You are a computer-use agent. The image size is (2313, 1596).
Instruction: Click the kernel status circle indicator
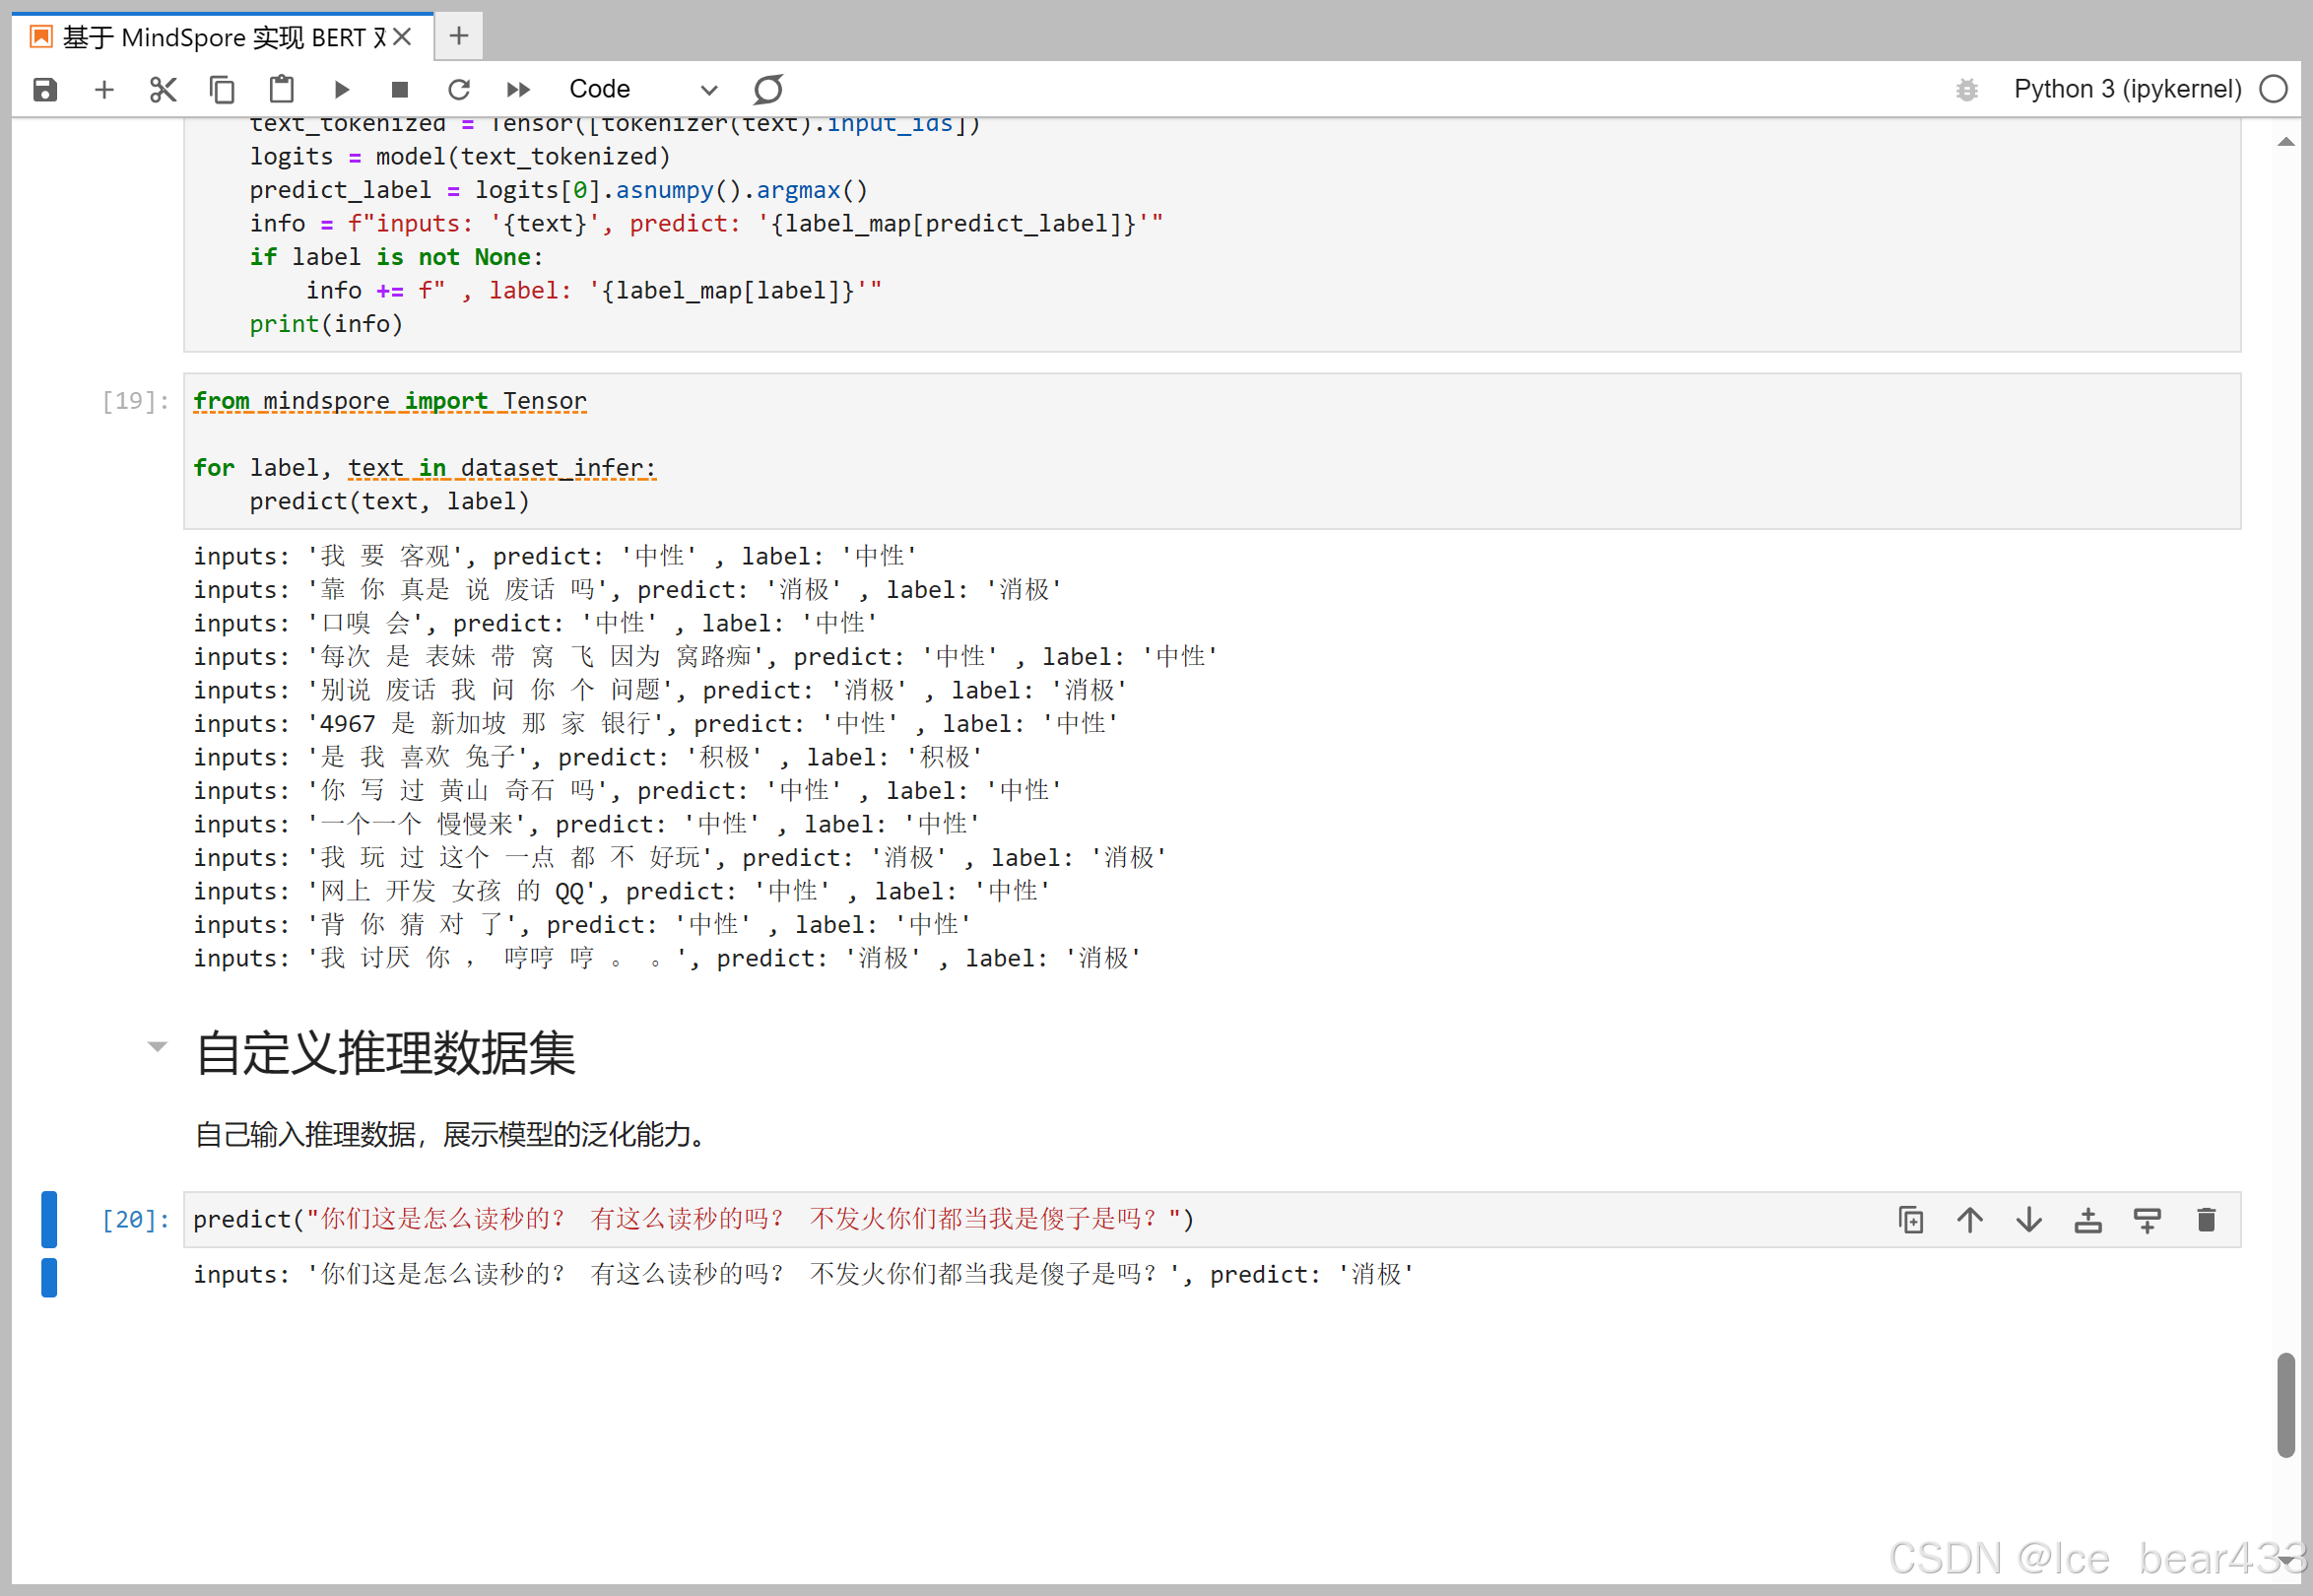coord(2274,90)
